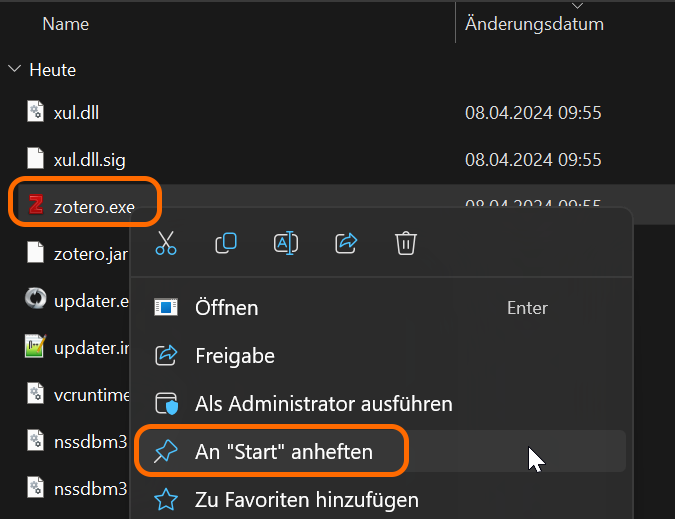Select Zu Favoriten hinzufügen

coord(306,499)
